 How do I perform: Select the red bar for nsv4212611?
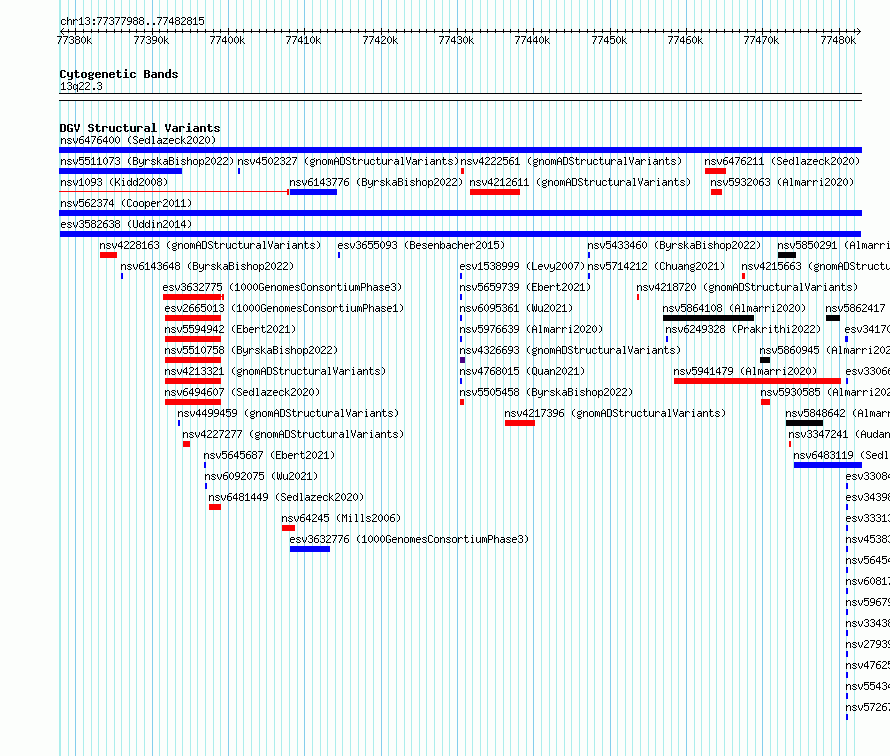495,192
